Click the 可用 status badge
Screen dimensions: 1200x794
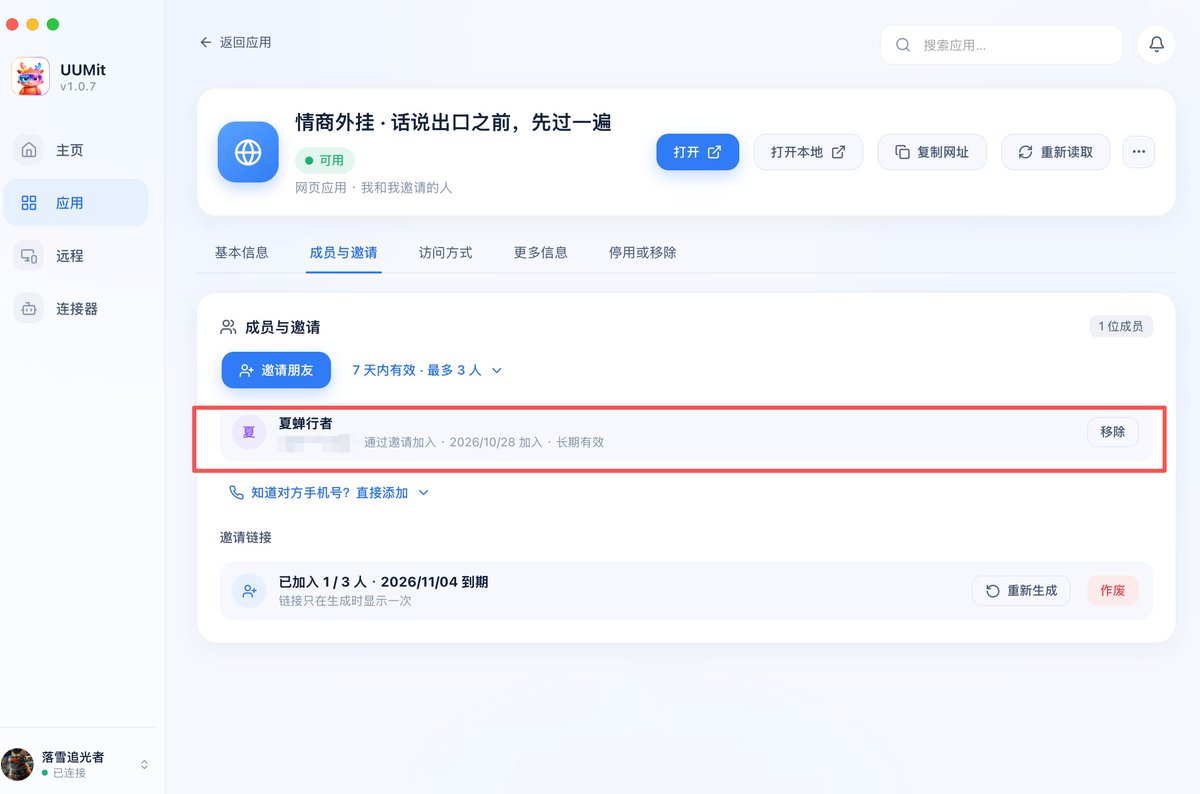point(324,160)
